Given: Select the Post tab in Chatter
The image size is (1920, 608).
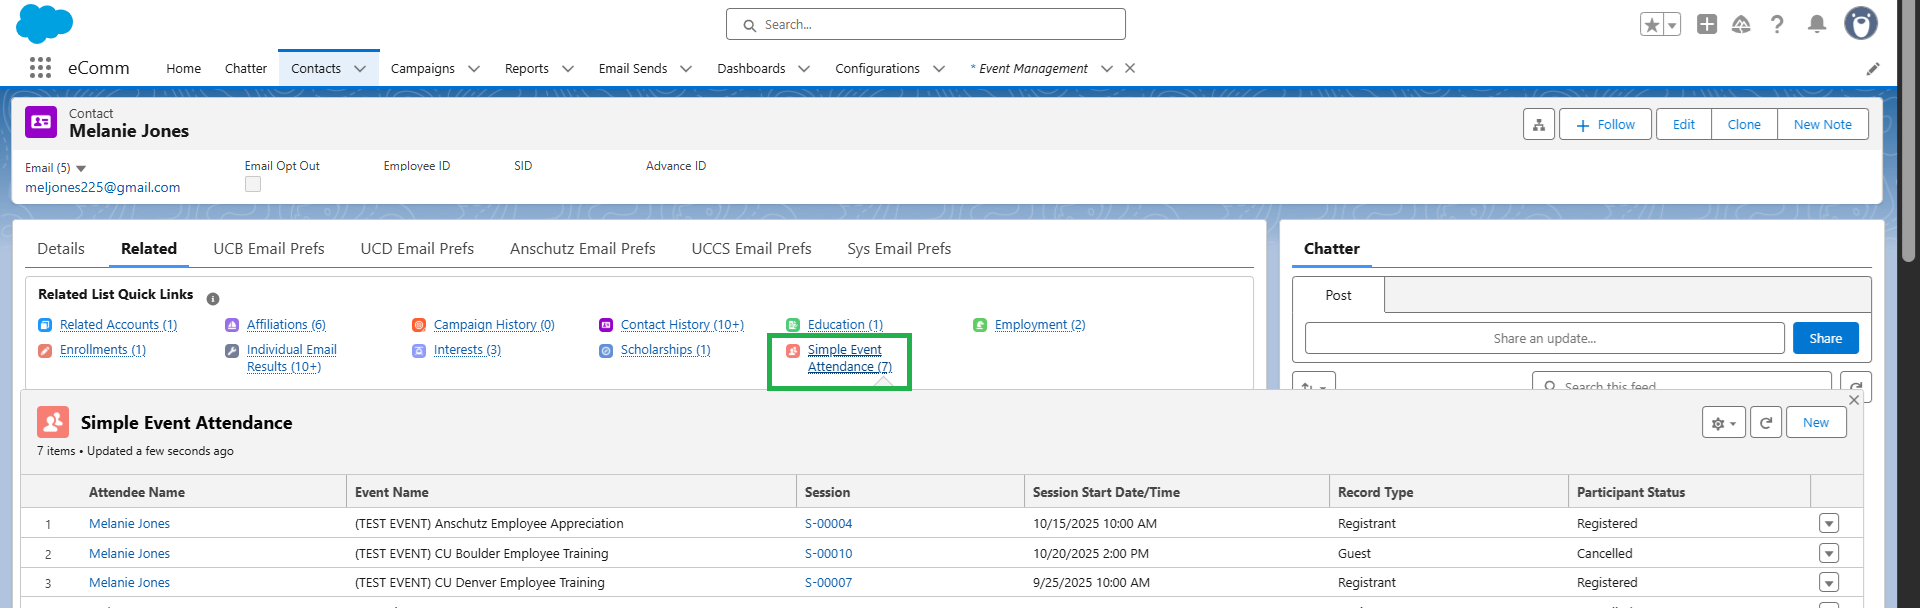Looking at the screenshot, I should click(x=1338, y=295).
